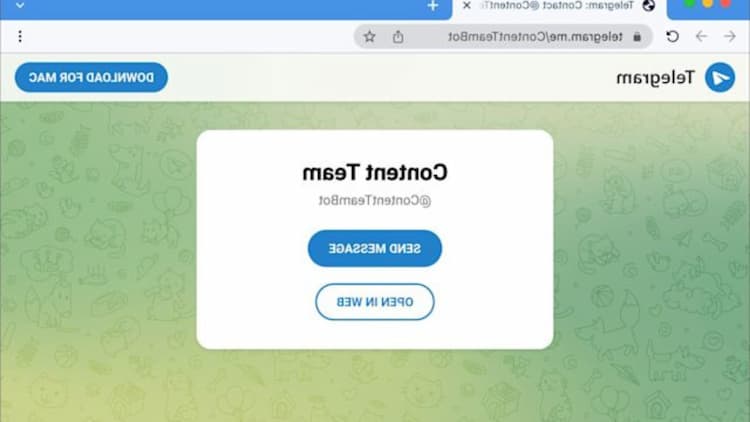
Task: Close the Telegram Contact tab
Action: [467, 5]
